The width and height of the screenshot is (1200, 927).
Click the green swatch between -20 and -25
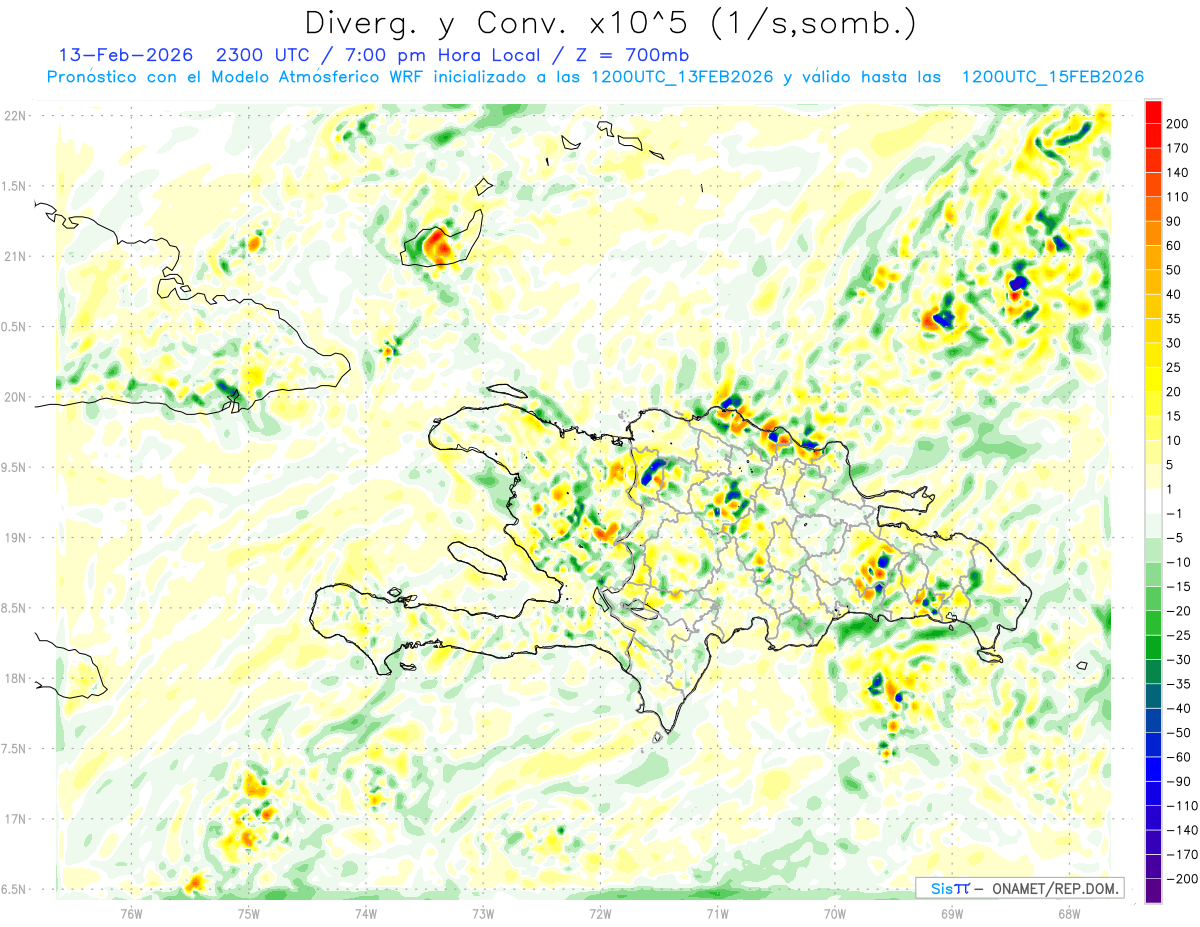[1153, 623]
